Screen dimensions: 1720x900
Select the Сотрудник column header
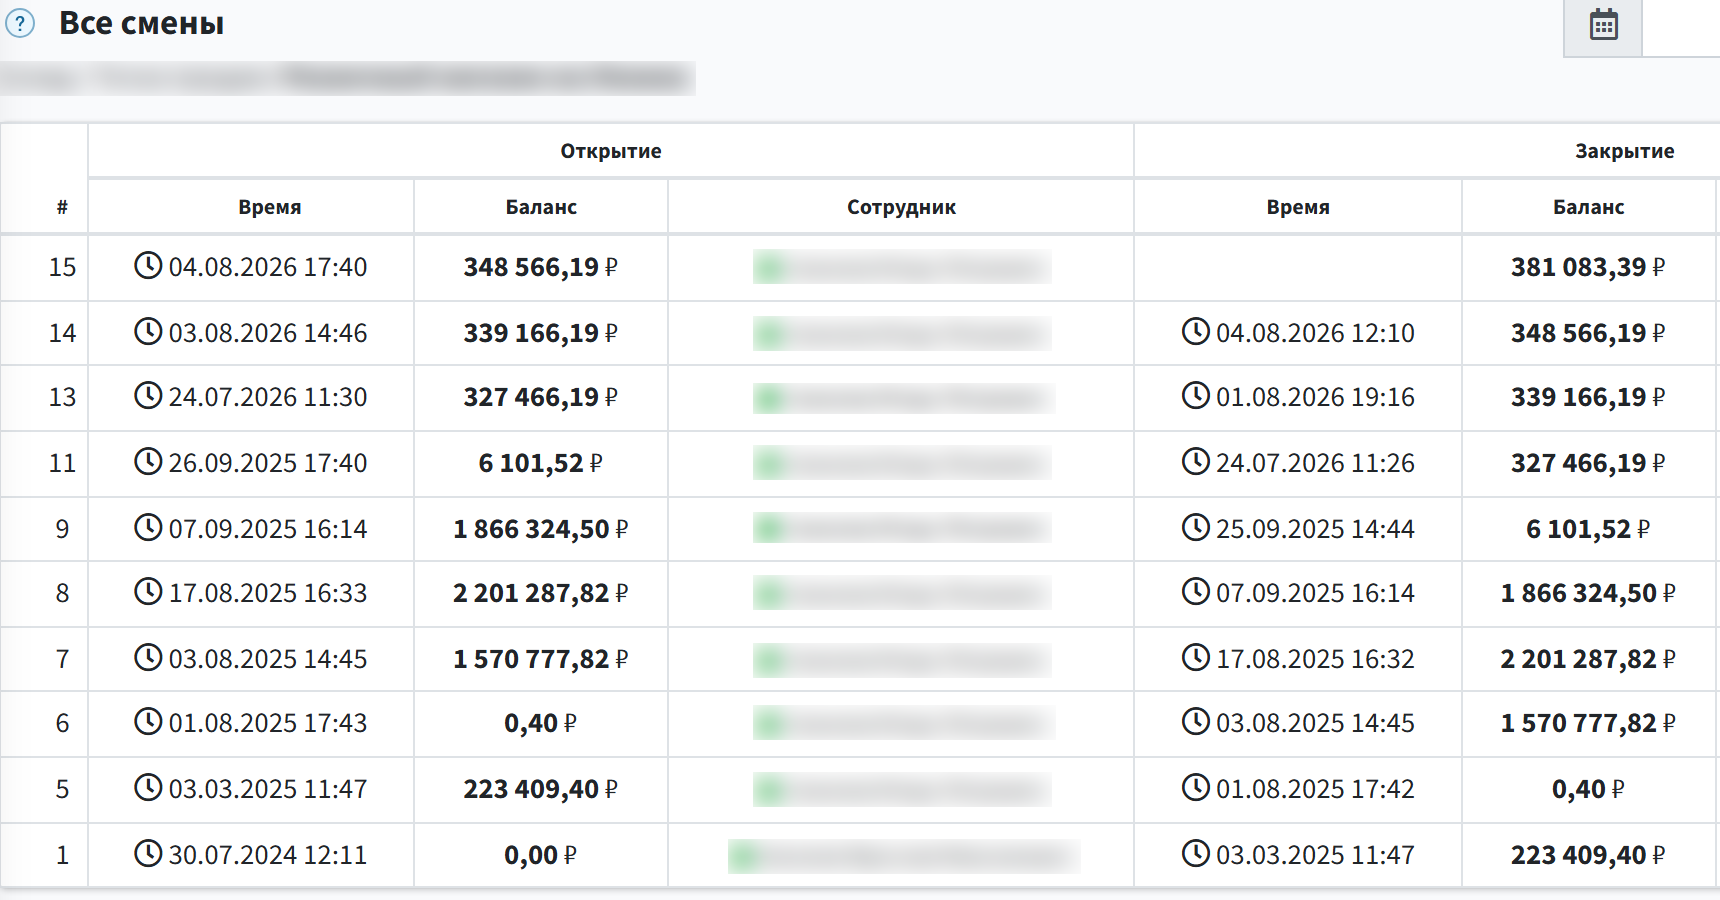[x=901, y=207]
